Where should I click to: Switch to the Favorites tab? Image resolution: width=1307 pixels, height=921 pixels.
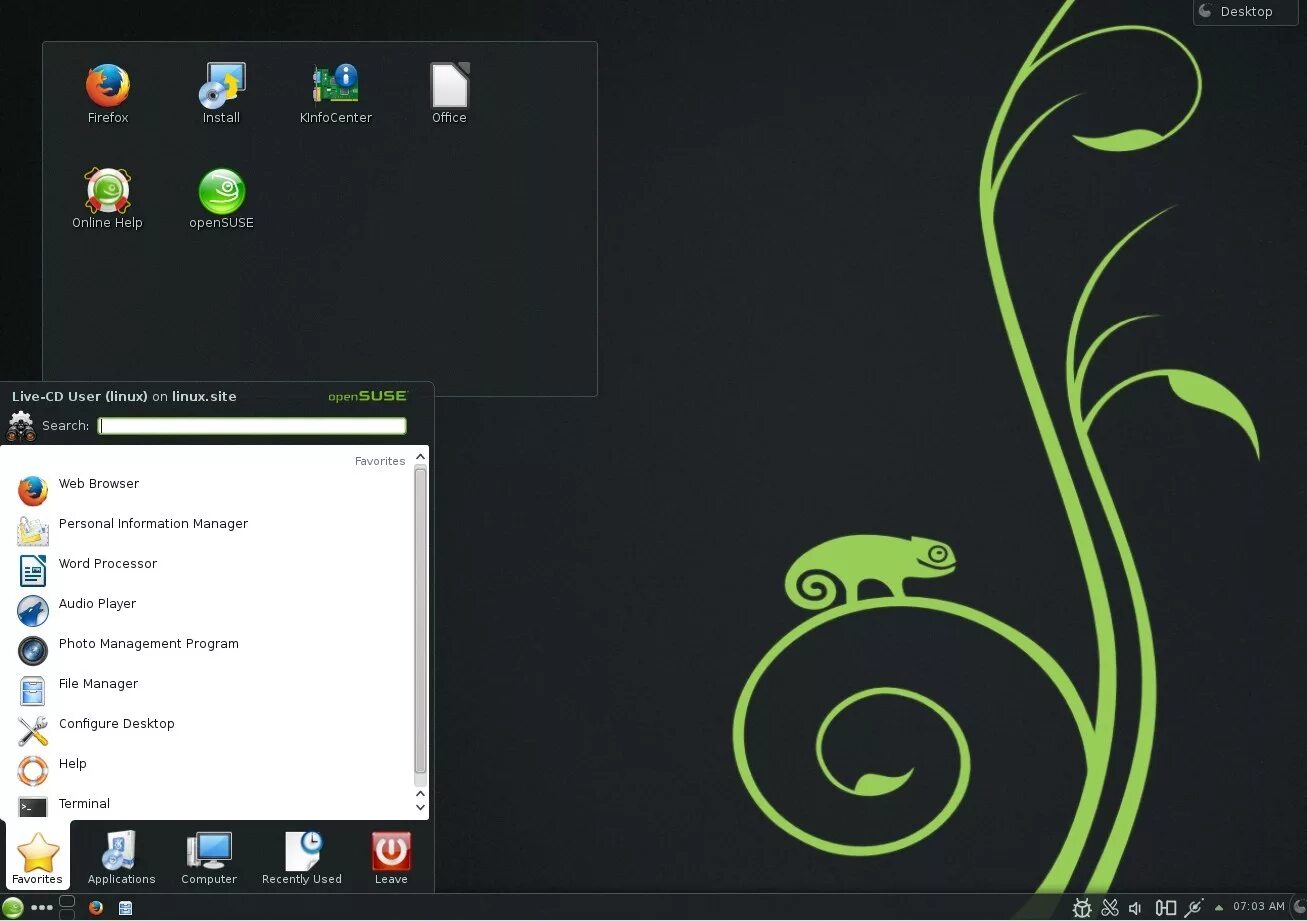[x=37, y=857]
